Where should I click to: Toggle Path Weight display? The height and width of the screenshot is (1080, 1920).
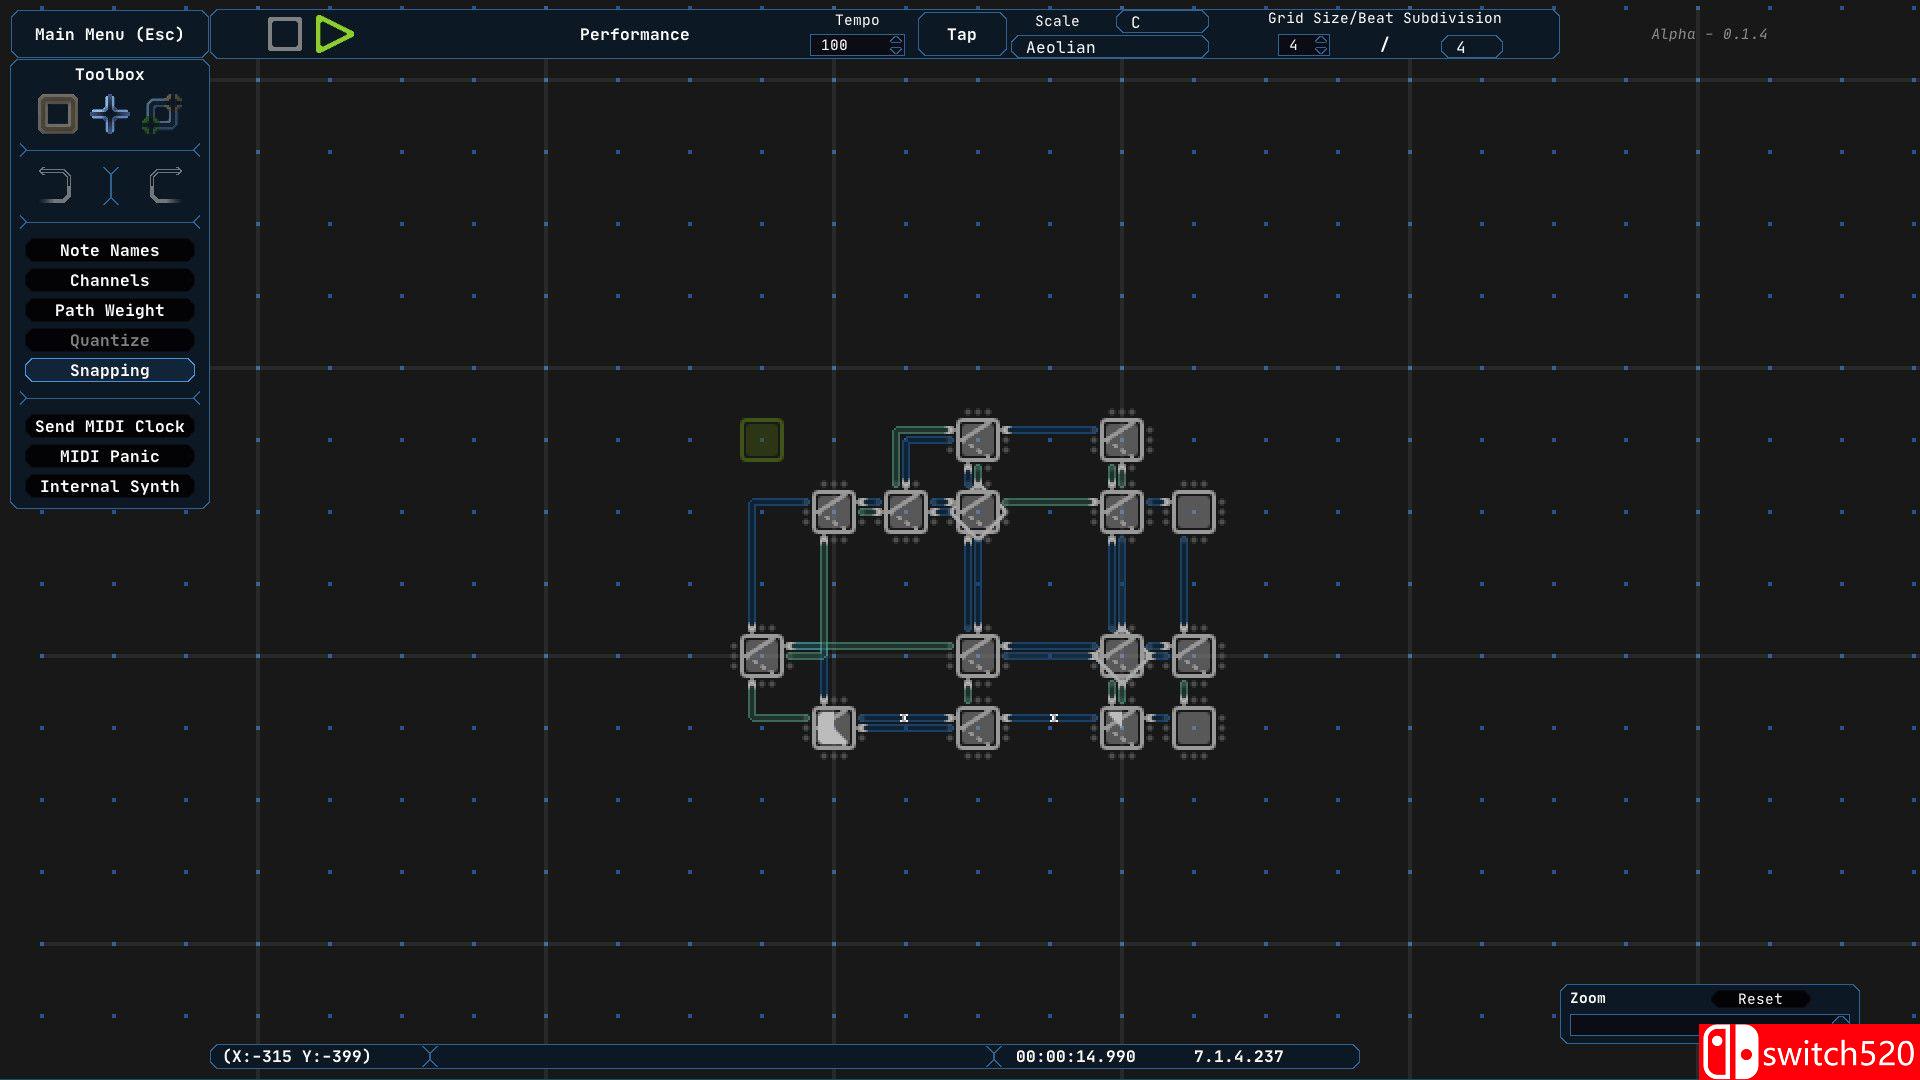110,311
